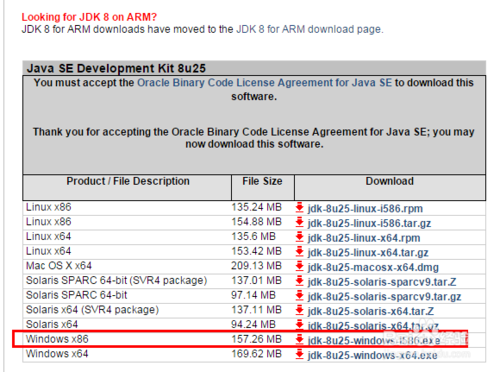Download jdk-8u25-linux-x64.rpm file link
500x372 pixels.
[x=364, y=238]
